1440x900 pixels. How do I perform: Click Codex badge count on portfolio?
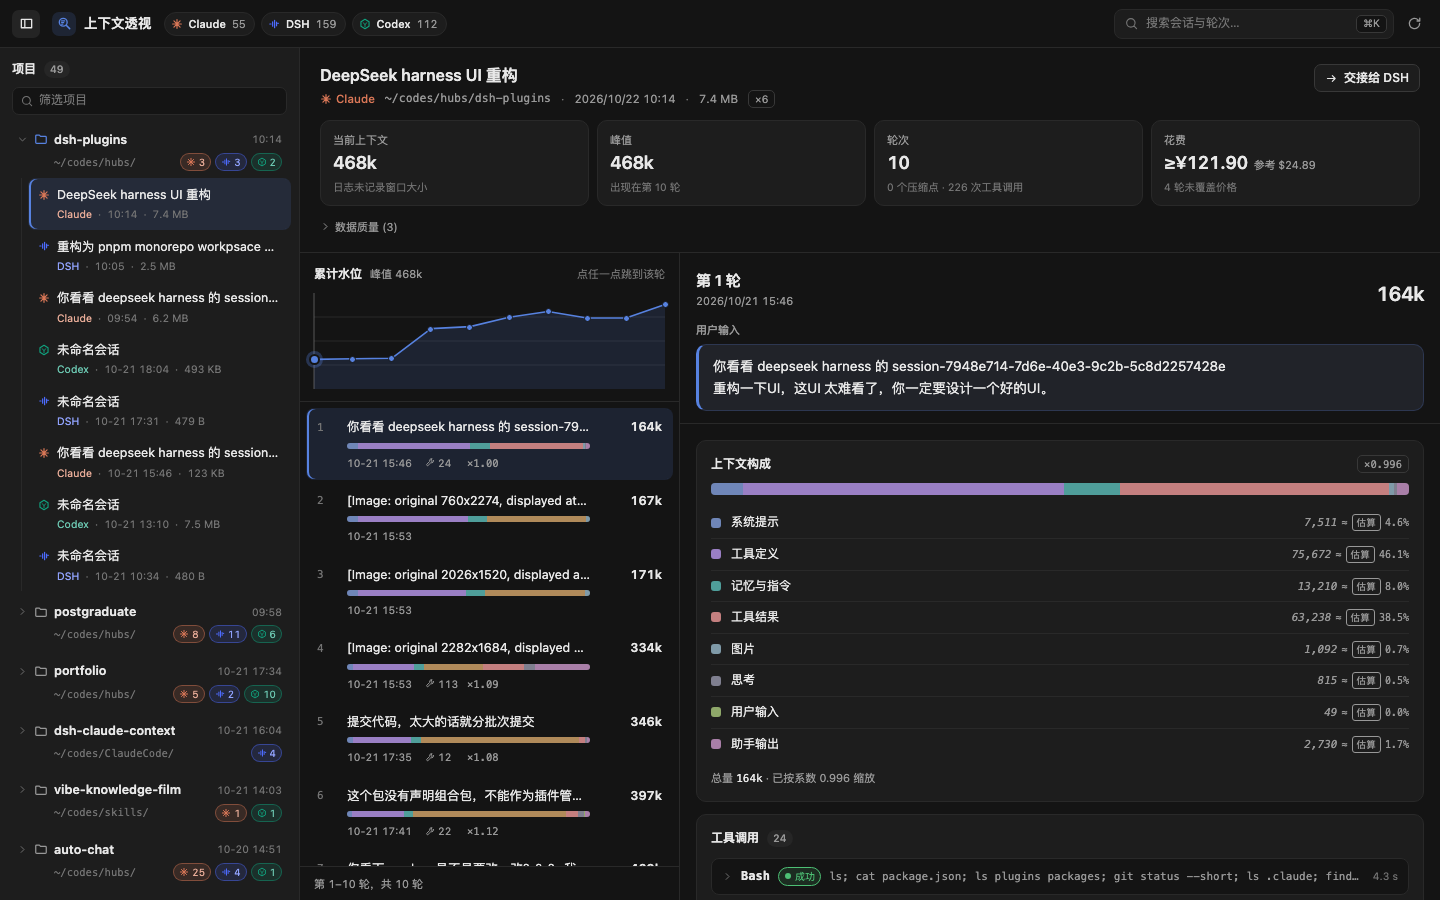(x=264, y=694)
